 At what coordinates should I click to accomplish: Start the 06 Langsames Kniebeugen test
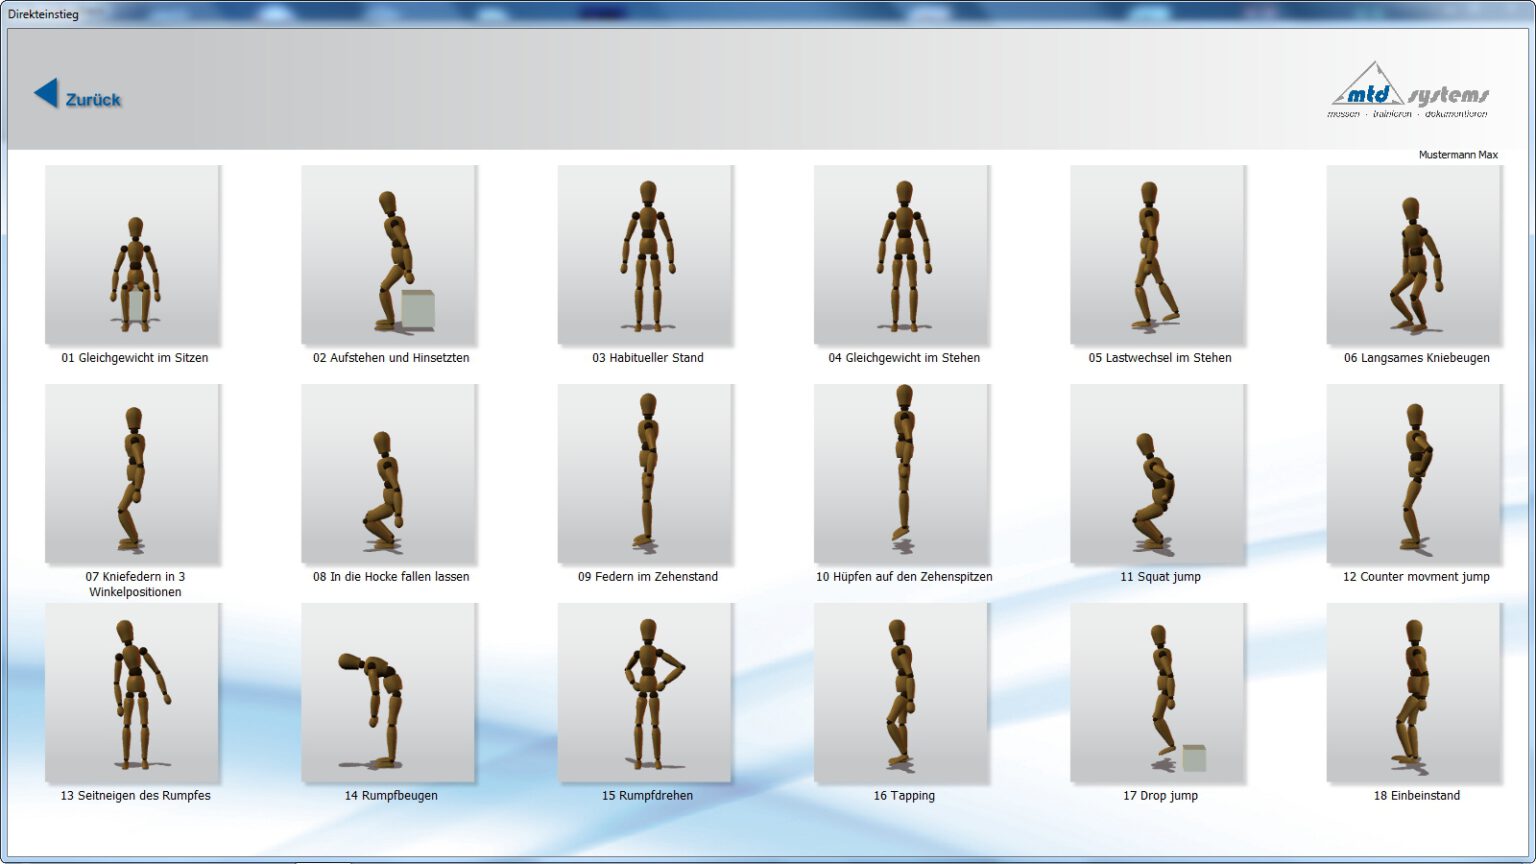tap(1414, 256)
